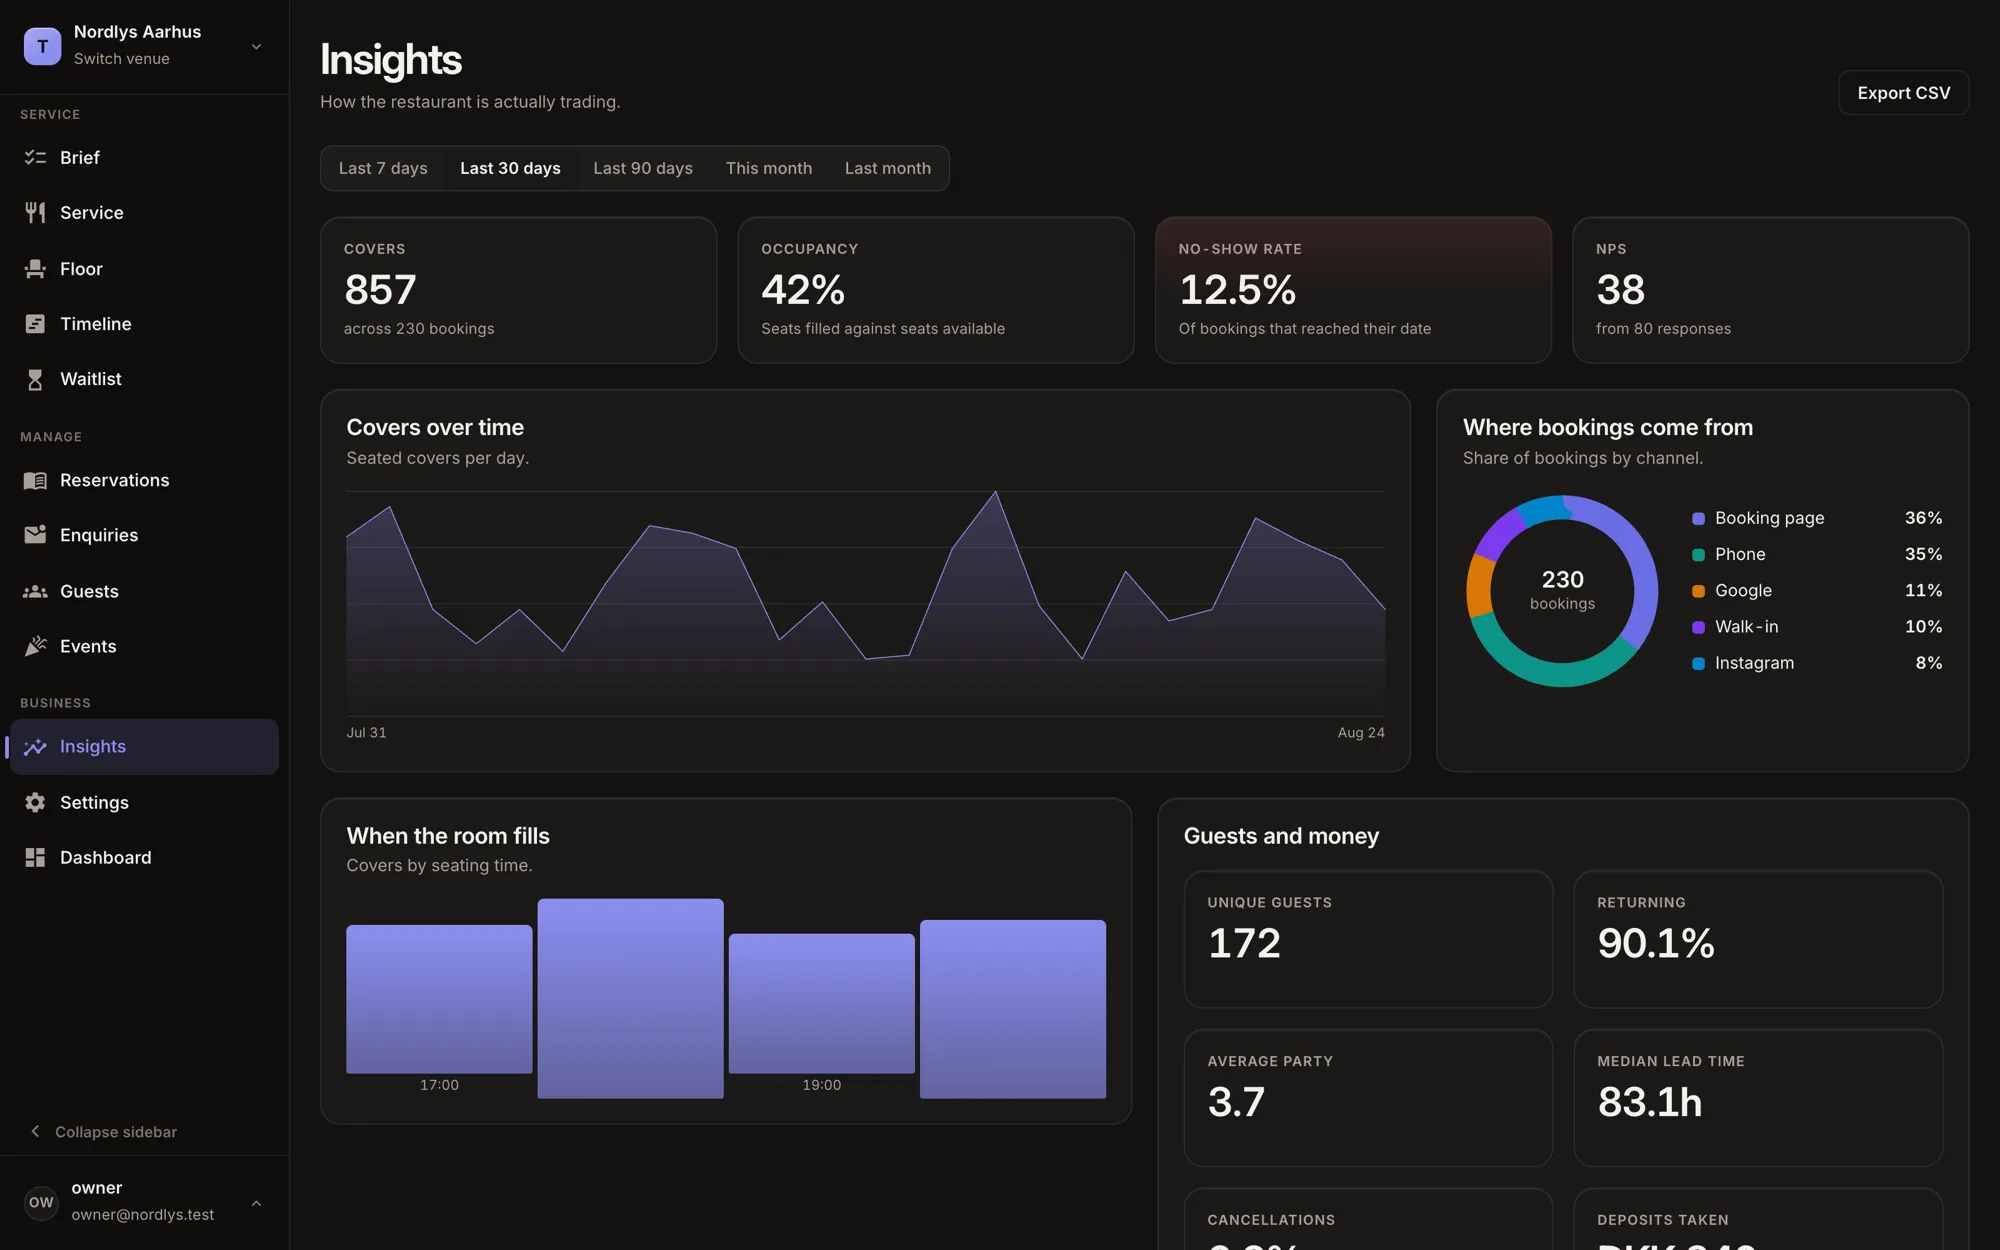The image size is (2000, 1250).
Task: Click the Walk-in legend color swatch
Action: coord(1698,627)
